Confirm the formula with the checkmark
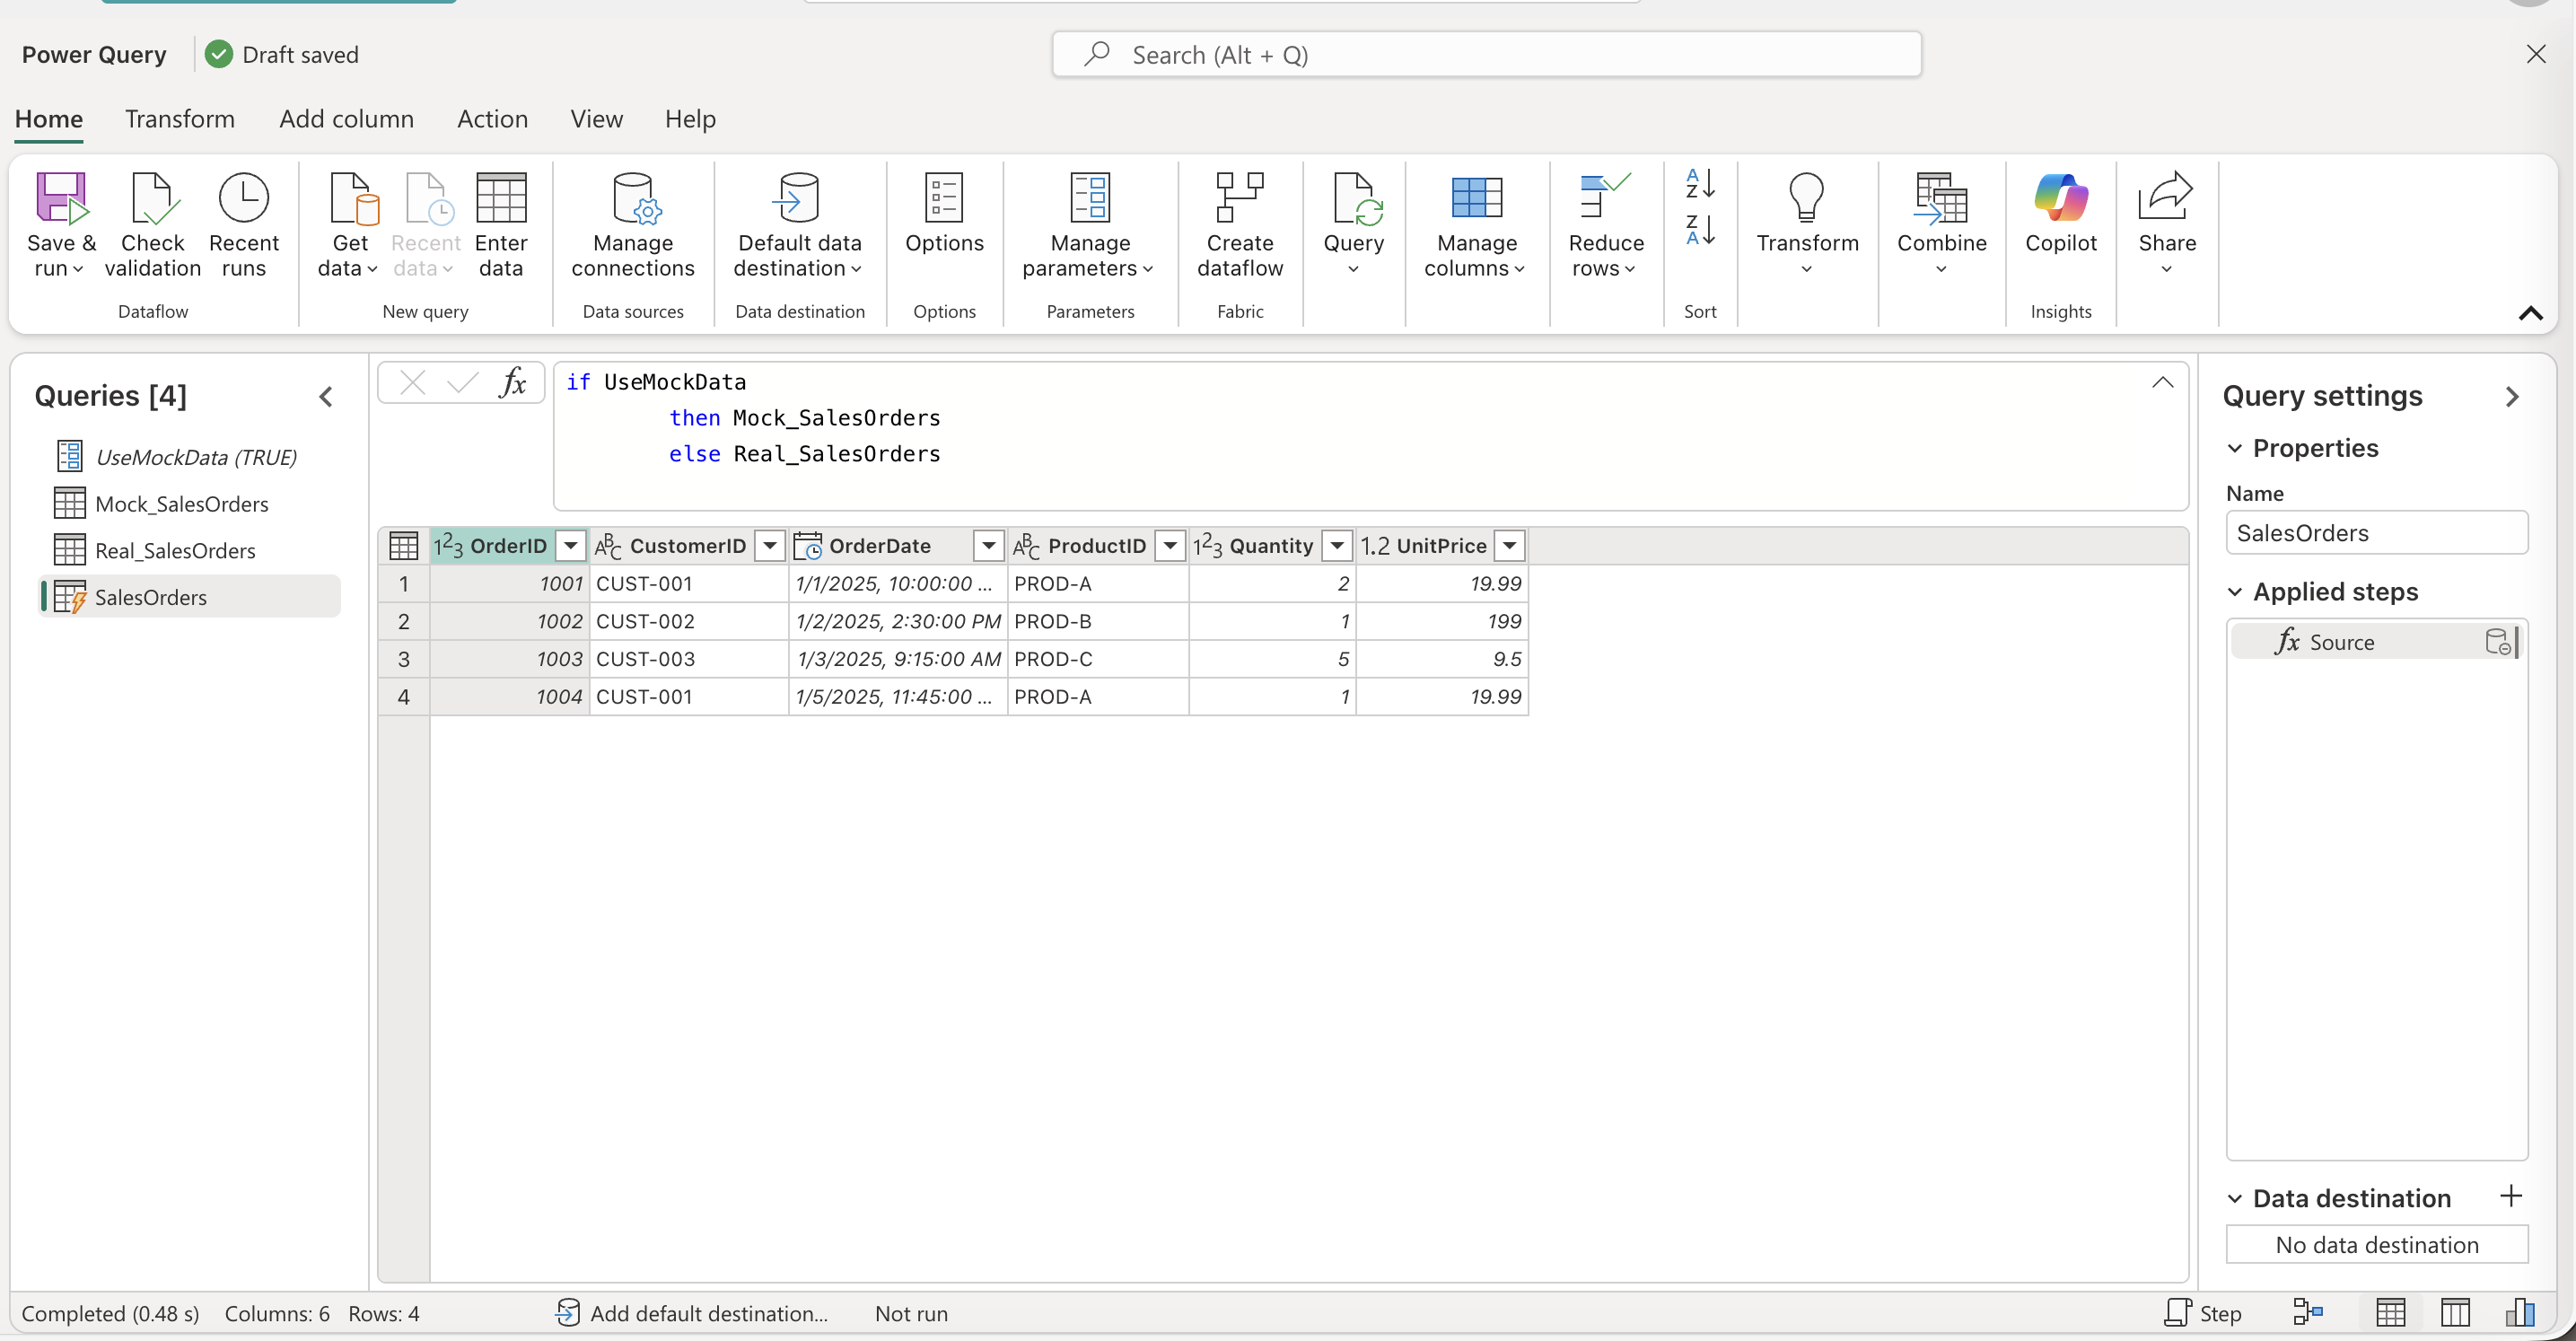Screen dimensions: 2576x1341 [462, 382]
